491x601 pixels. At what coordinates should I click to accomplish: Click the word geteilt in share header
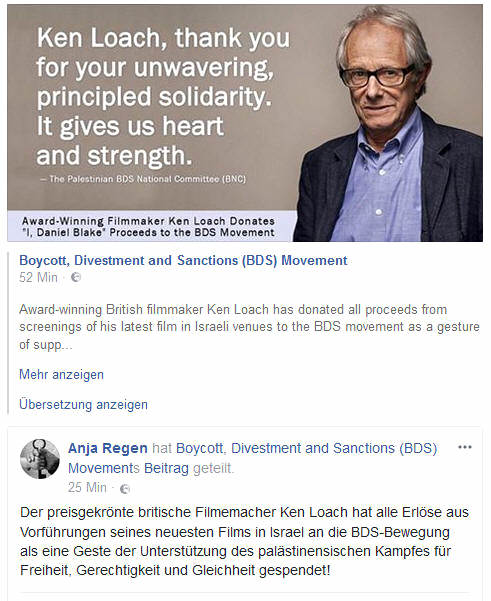pyautogui.click(x=213, y=468)
